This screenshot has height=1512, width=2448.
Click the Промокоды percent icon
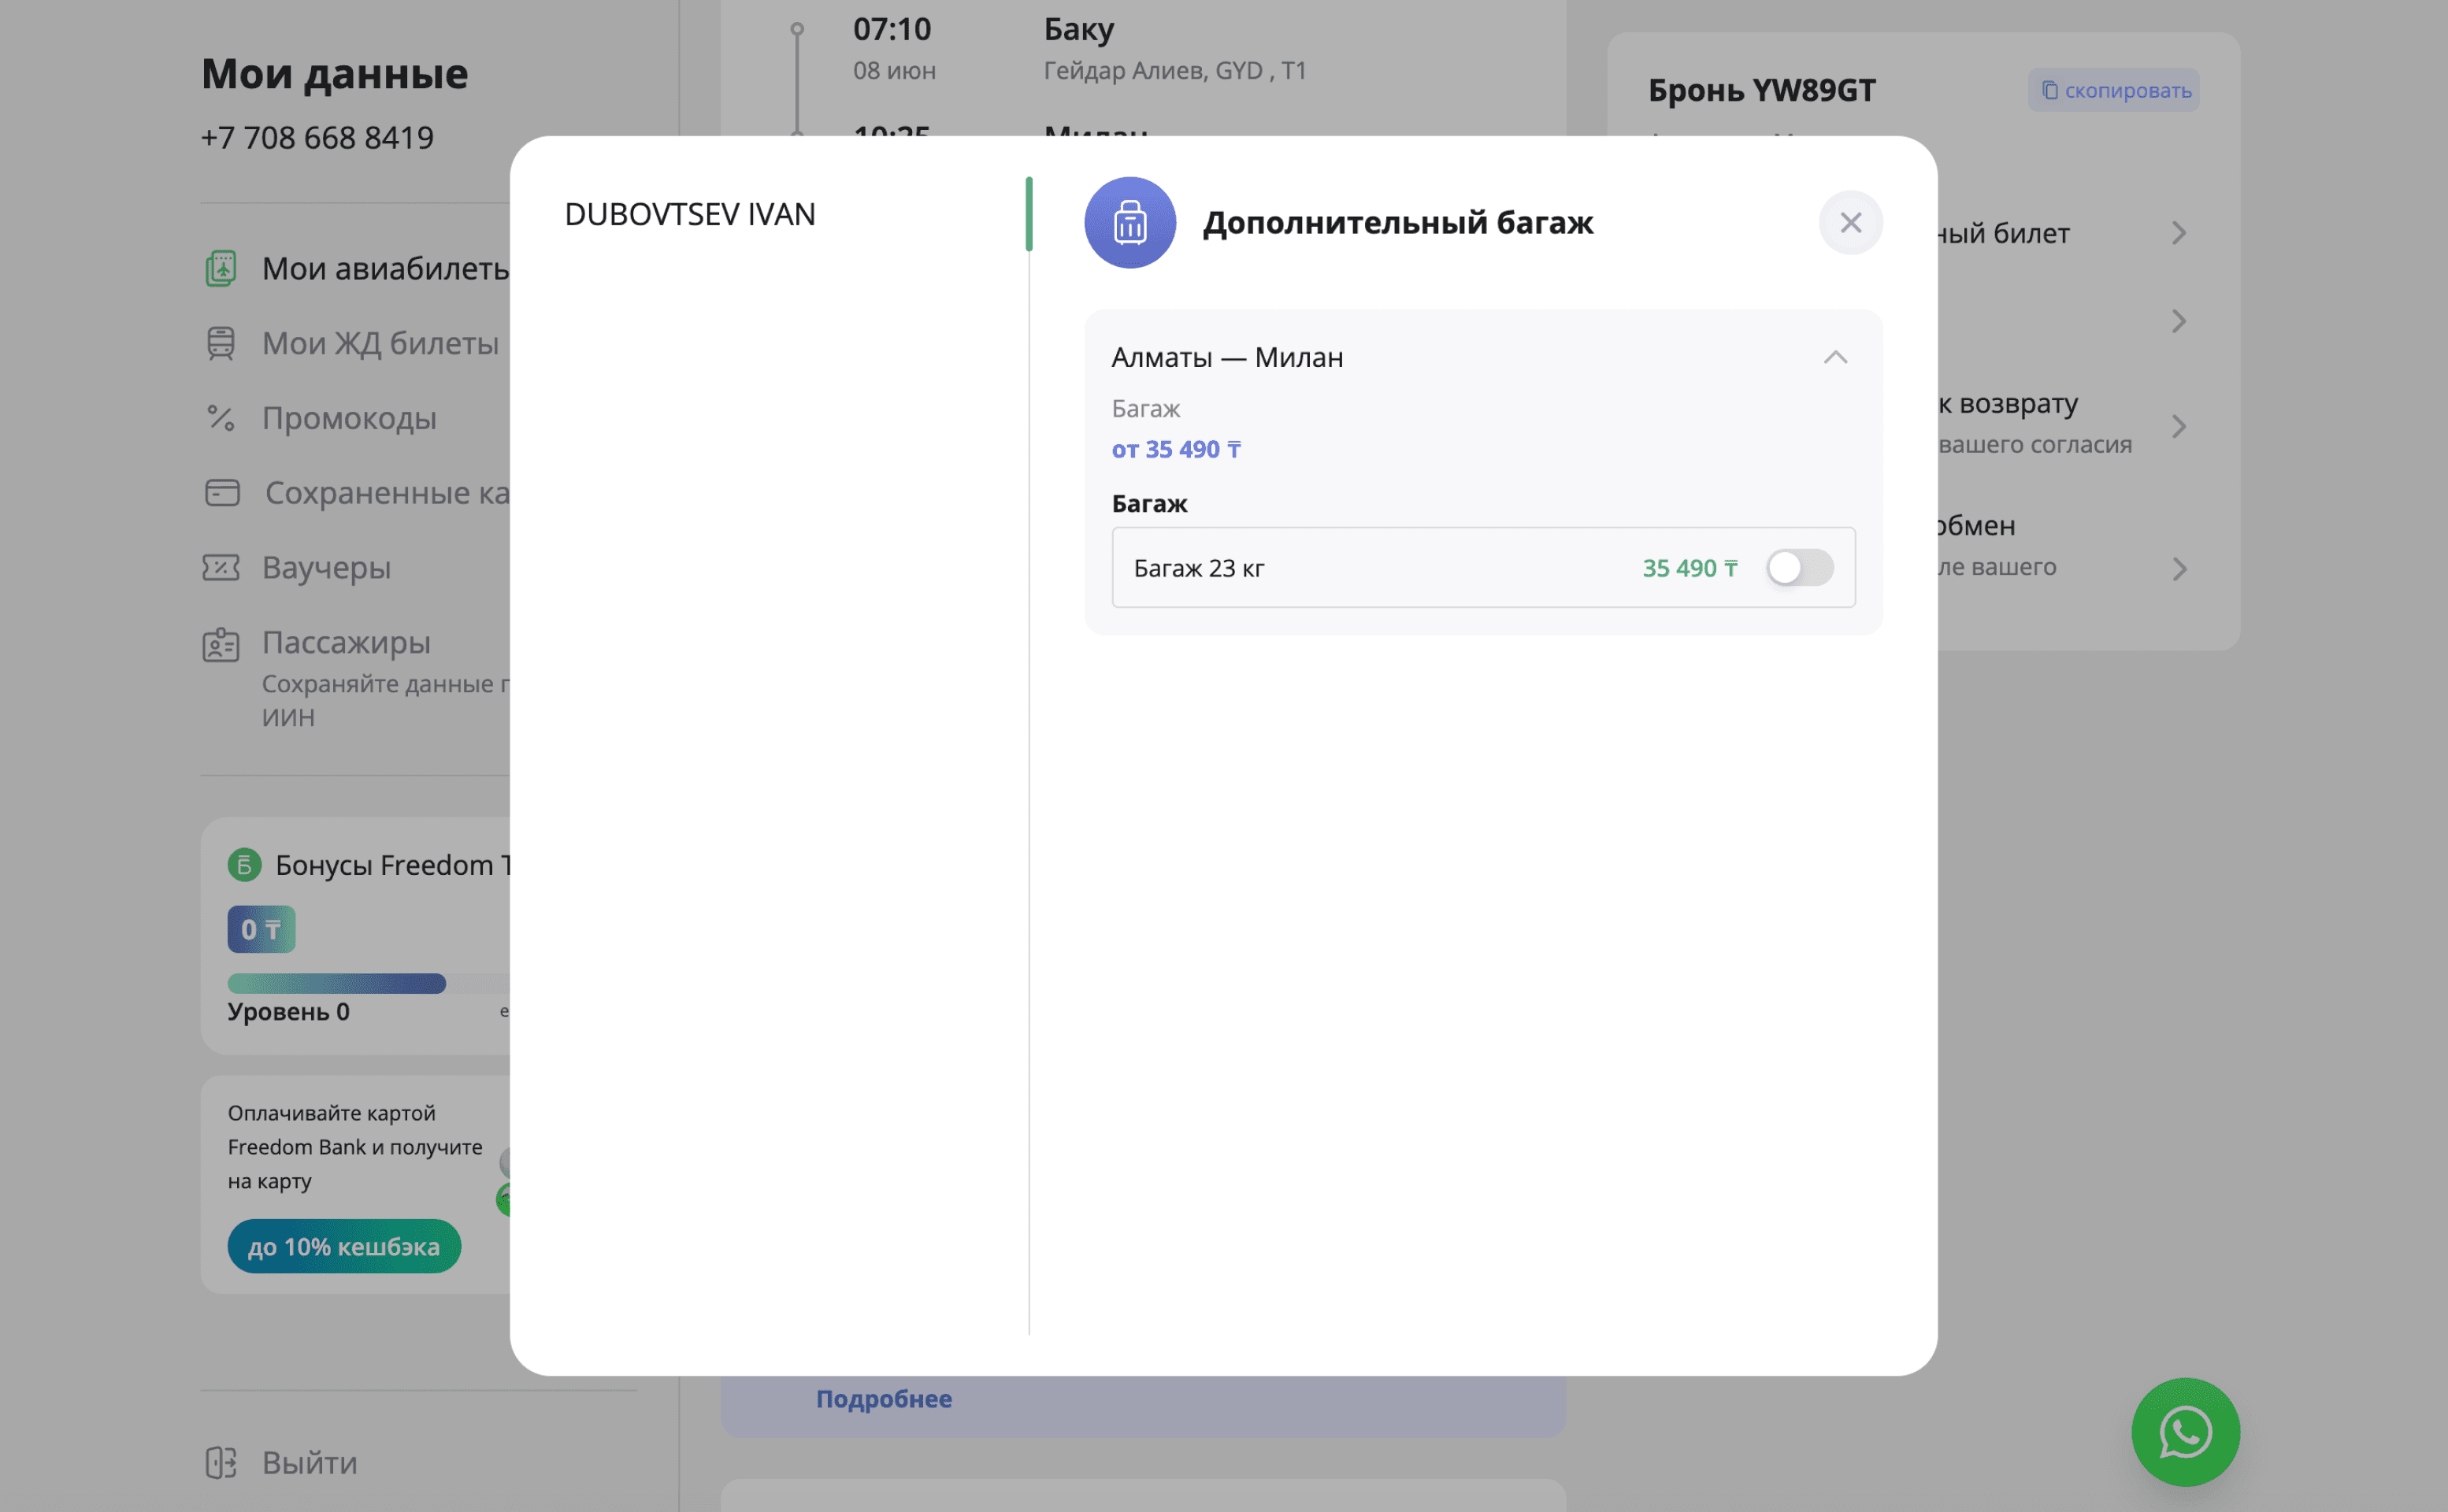point(221,418)
